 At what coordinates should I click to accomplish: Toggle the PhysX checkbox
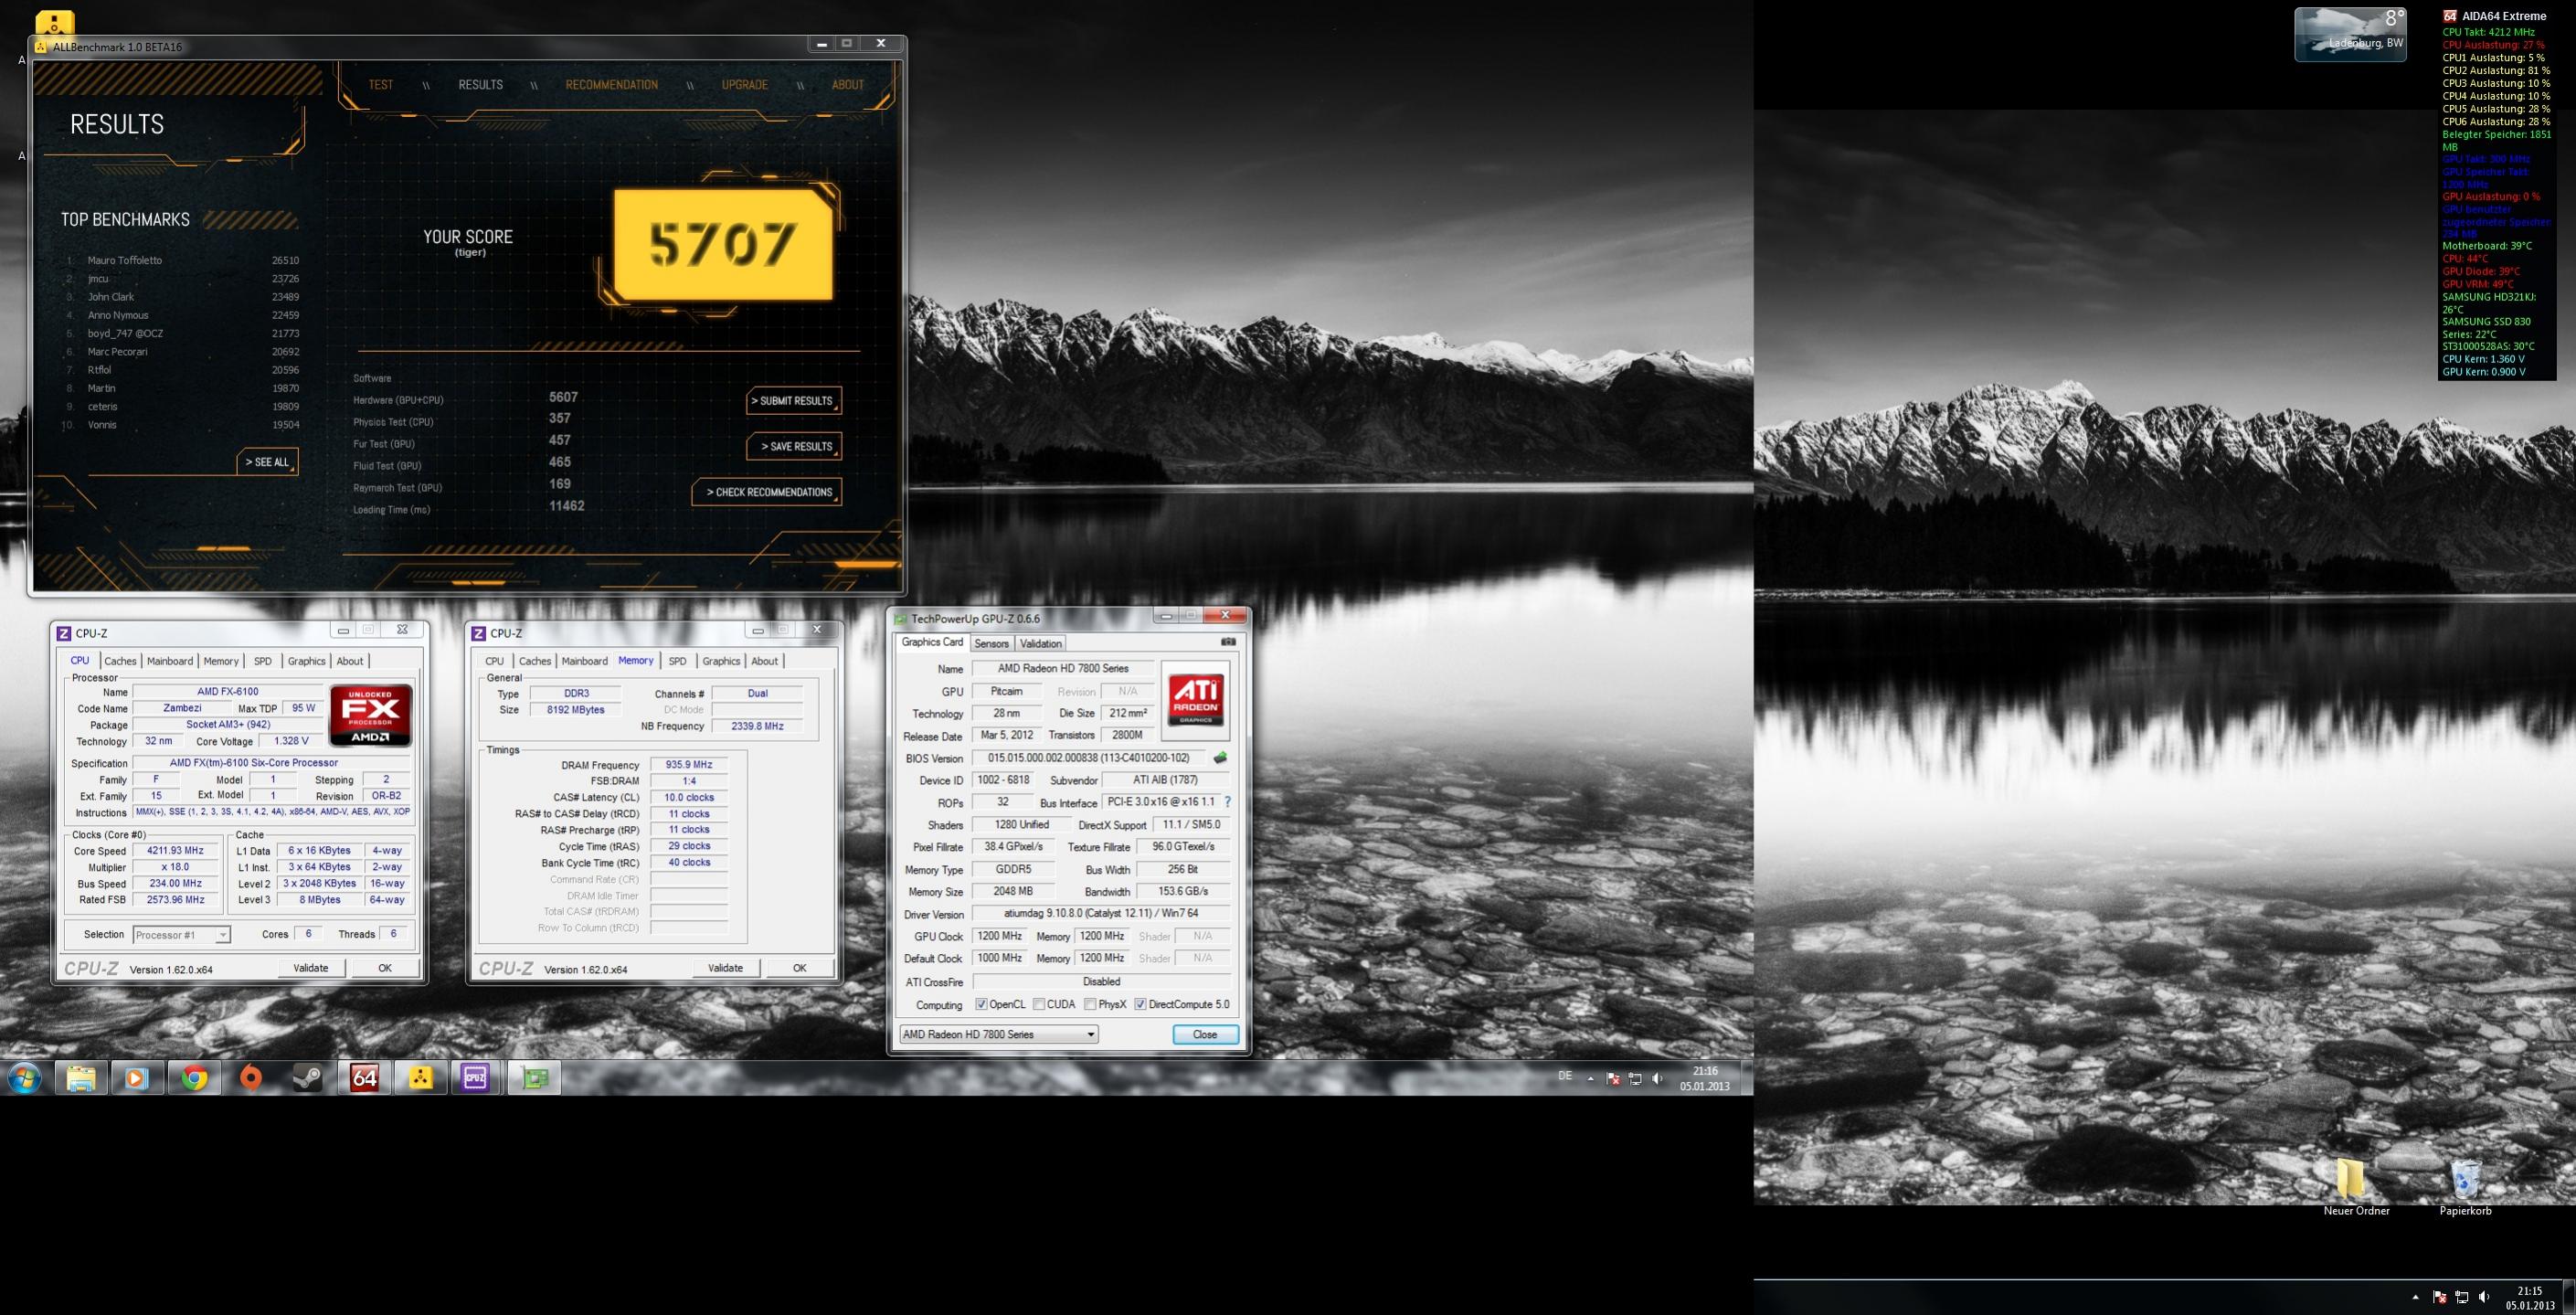(x=1090, y=1004)
